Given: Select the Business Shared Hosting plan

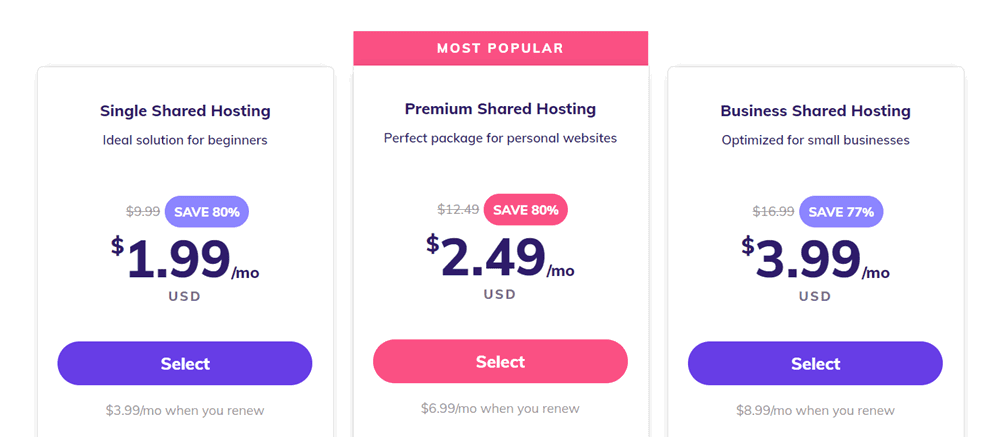Looking at the screenshot, I should tap(815, 364).
